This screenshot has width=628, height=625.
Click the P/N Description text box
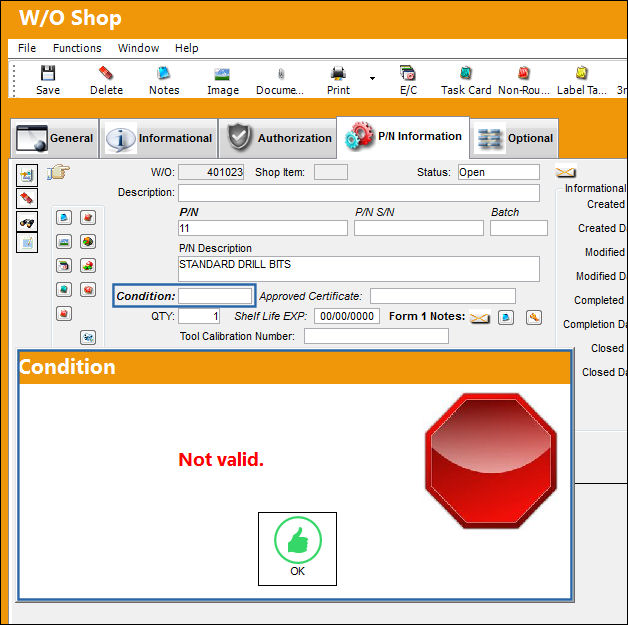[359, 269]
